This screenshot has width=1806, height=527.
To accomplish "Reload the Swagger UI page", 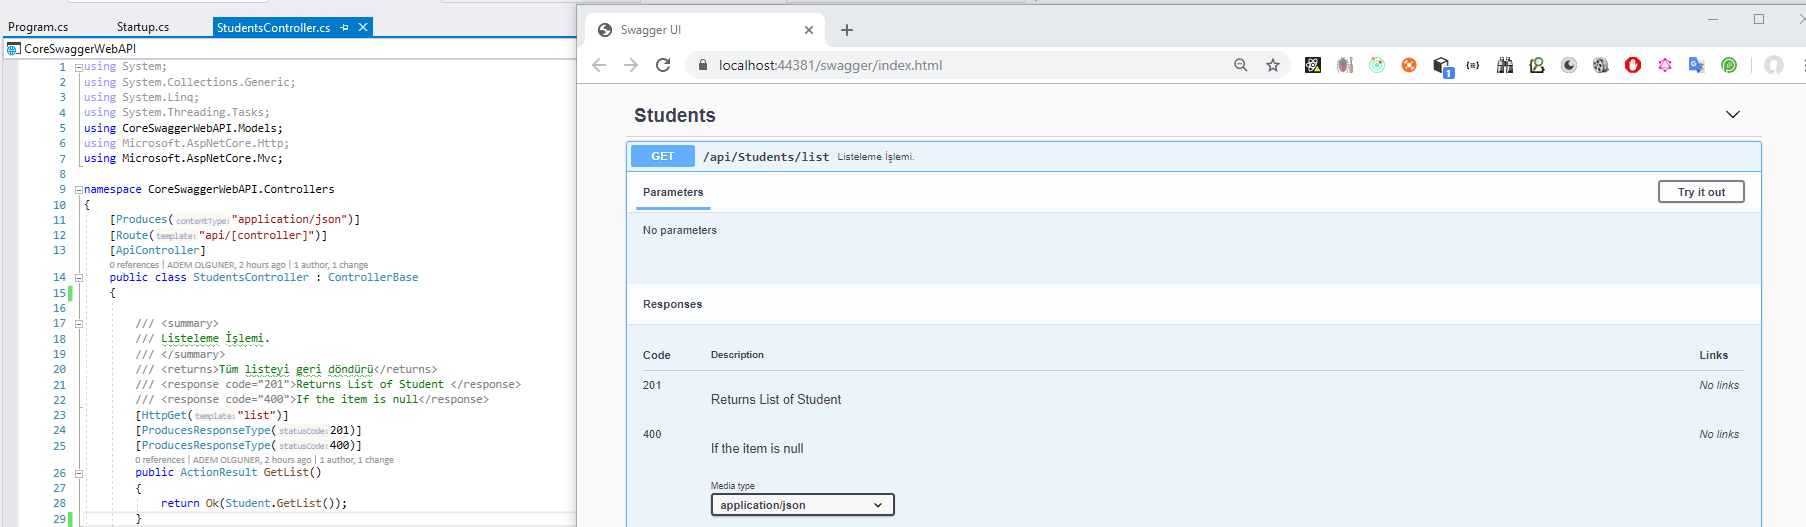I will click(x=662, y=65).
